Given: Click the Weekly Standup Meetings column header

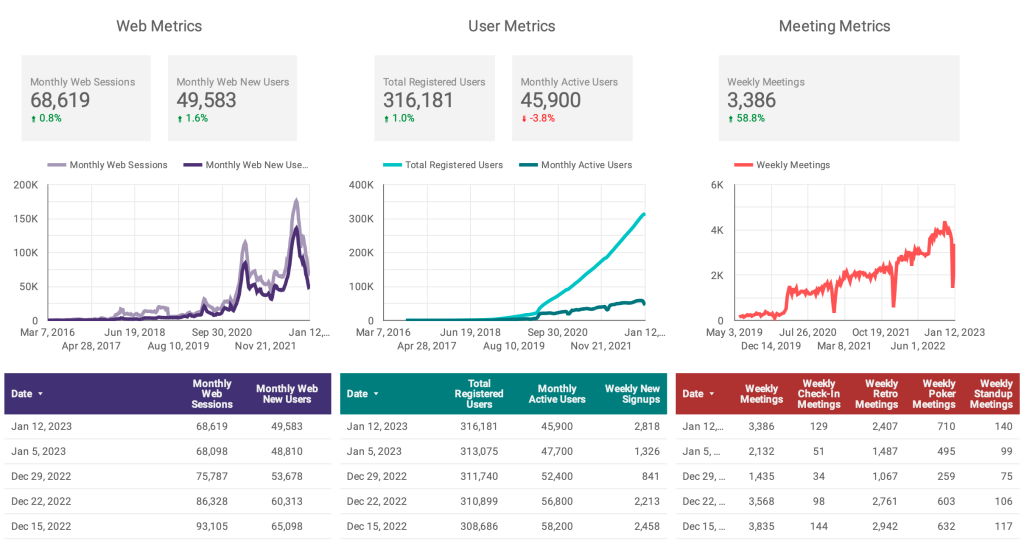Looking at the screenshot, I should tap(991, 394).
